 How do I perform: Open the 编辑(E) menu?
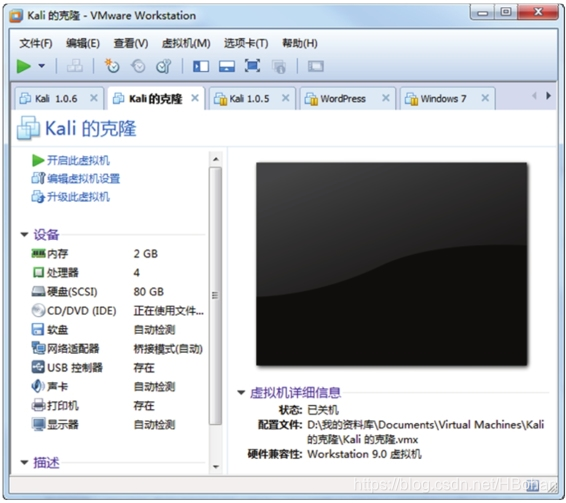83,43
